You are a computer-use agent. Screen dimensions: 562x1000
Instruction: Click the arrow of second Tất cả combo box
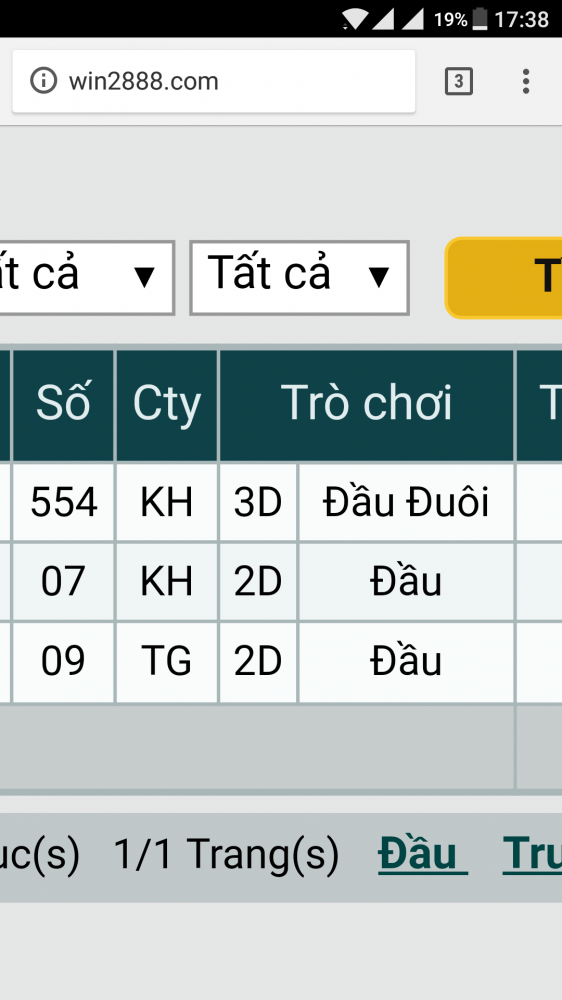(379, 277)
